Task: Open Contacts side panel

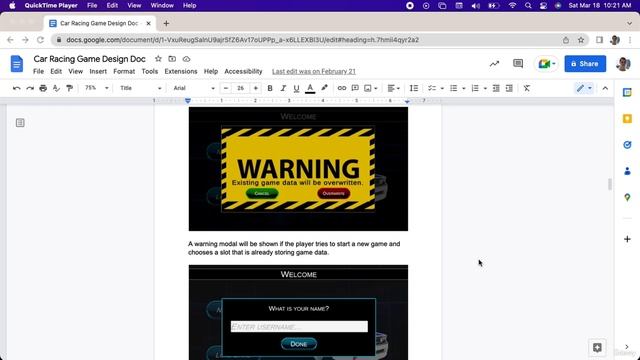Action: pos(627,171)
